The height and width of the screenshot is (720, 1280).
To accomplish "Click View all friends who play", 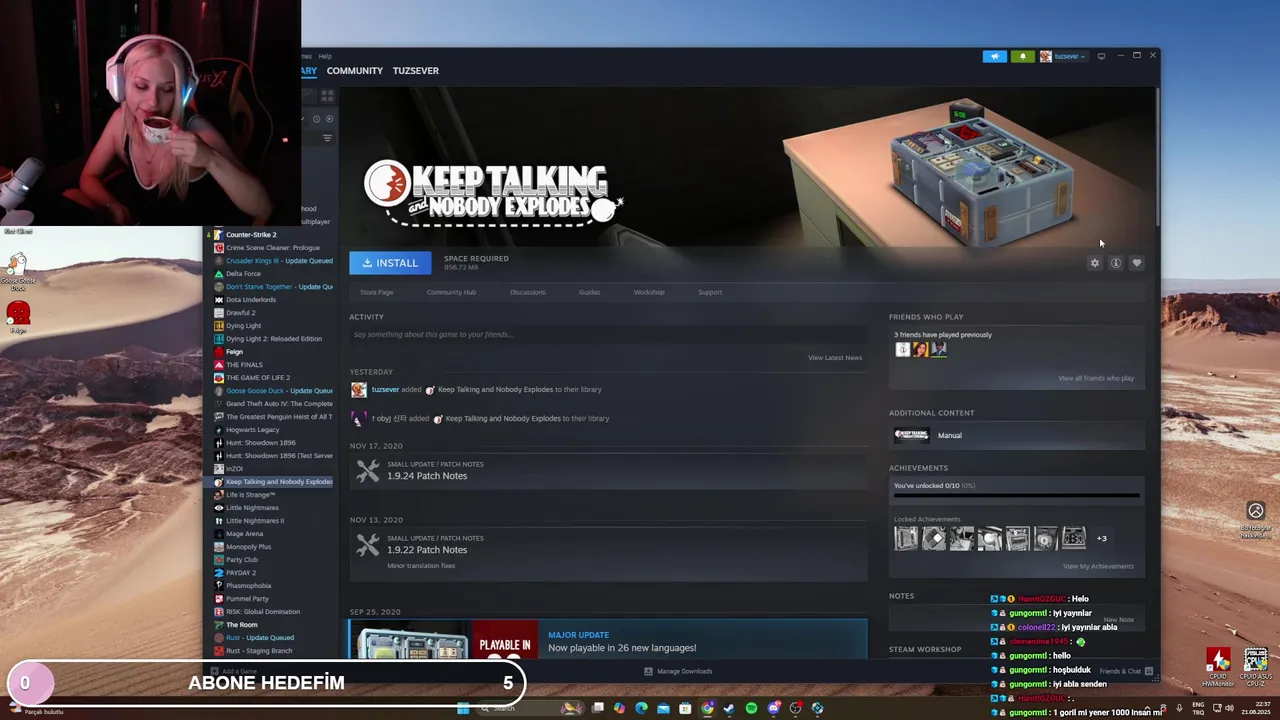I will pos(1096,378).
